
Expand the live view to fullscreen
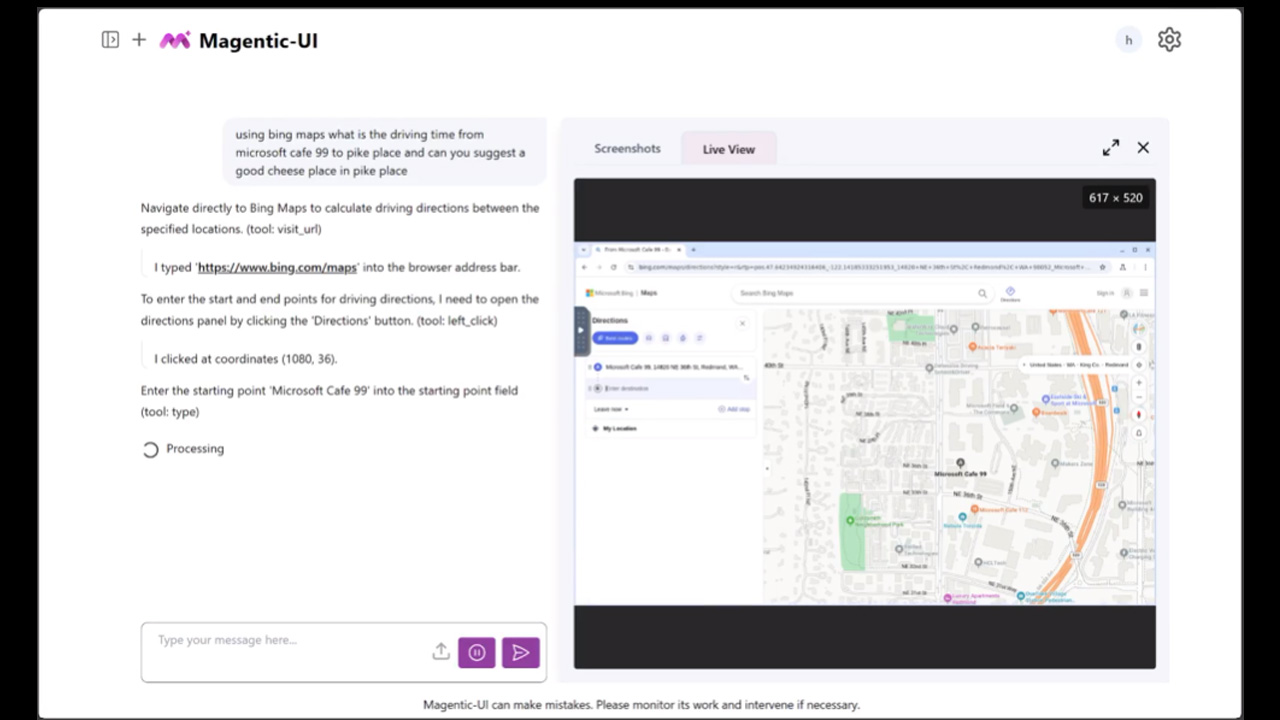coord(1111,148)
